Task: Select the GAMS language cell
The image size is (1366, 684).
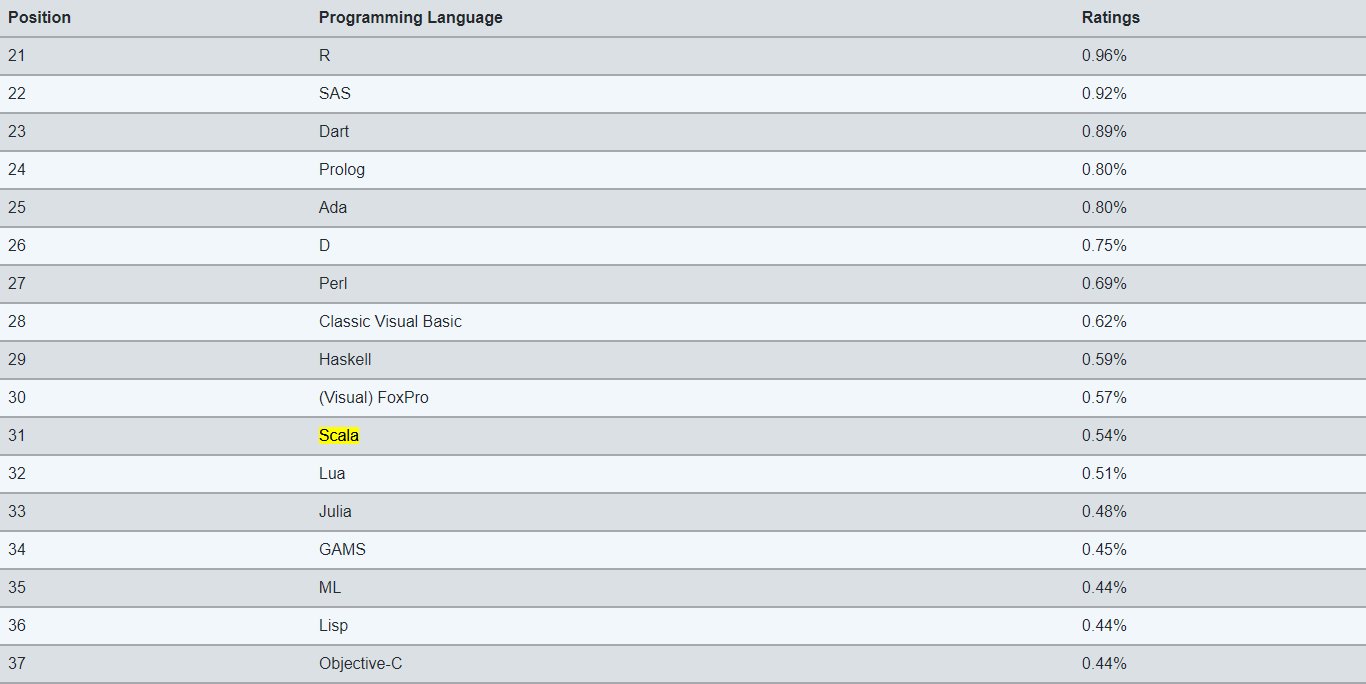Action: pyautogui.click(x=342, y=550)
